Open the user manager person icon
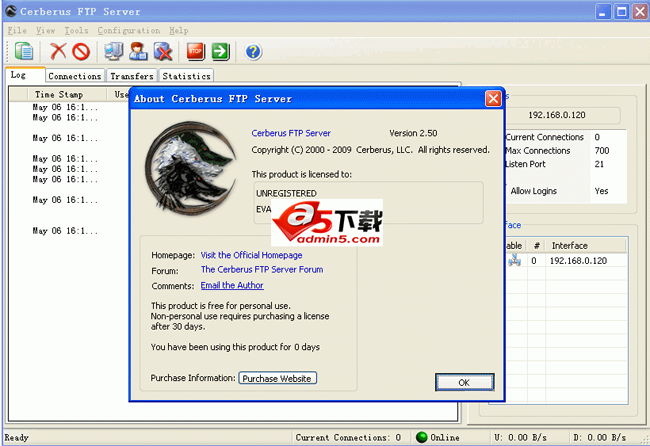The height and width of the screenshot is (446, 650). pyautogui.click(x=139, y=51)
